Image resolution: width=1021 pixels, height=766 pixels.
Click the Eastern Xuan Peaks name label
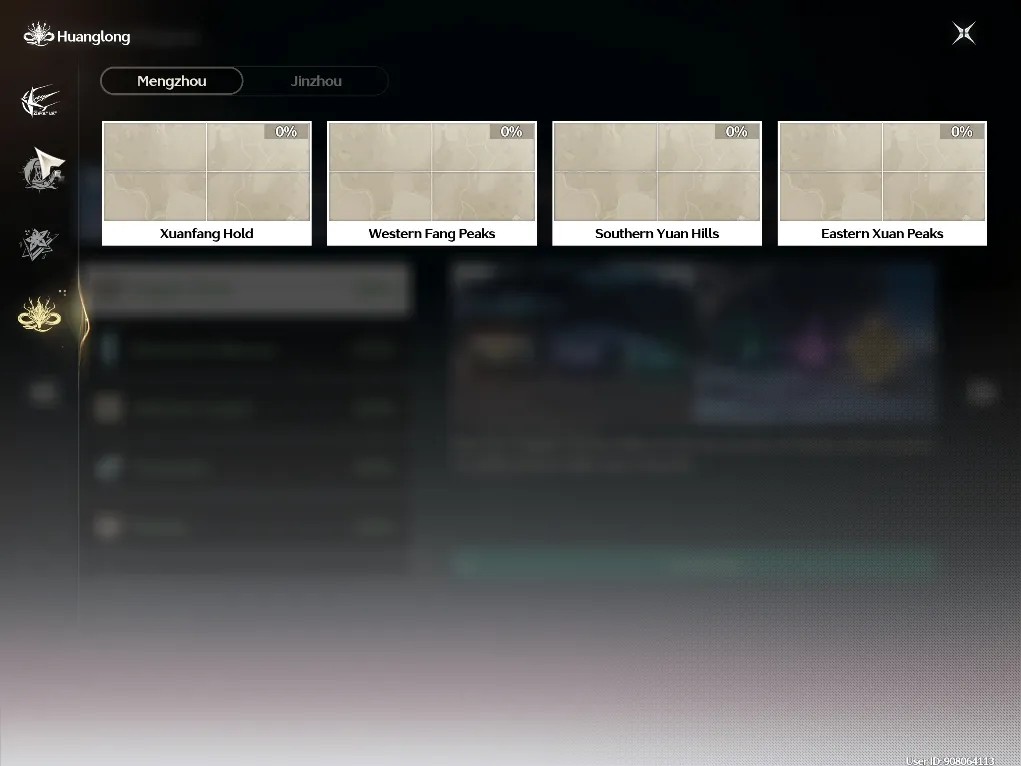pos(882,233)
